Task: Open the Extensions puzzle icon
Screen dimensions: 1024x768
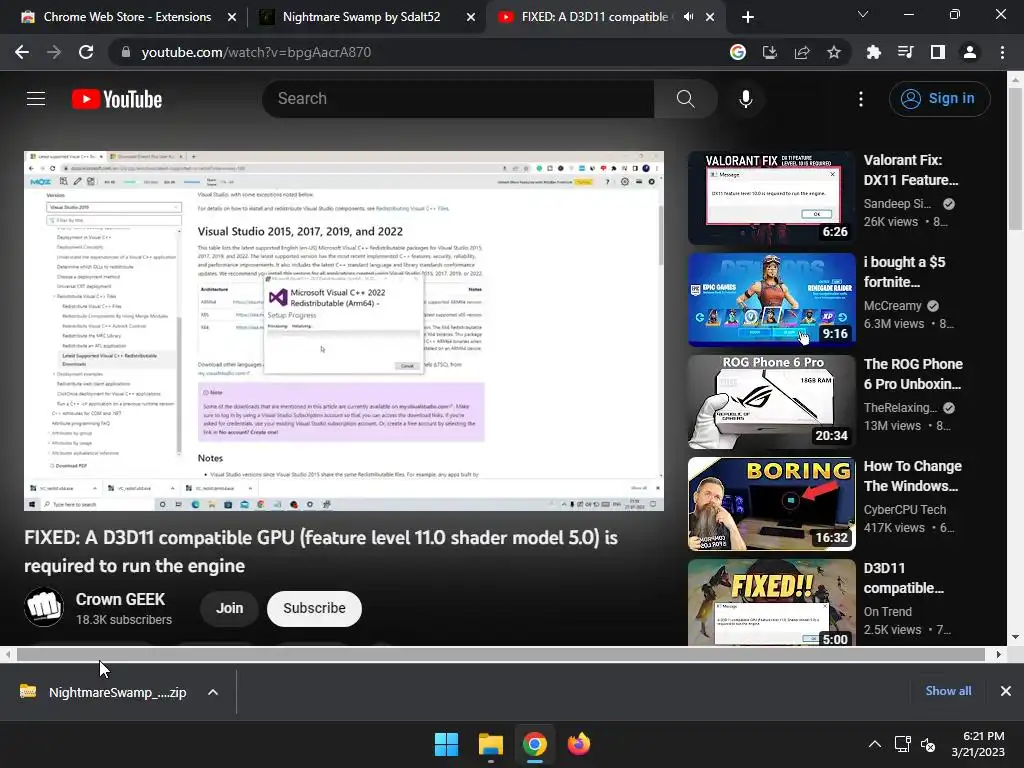Action: point(873,52)
